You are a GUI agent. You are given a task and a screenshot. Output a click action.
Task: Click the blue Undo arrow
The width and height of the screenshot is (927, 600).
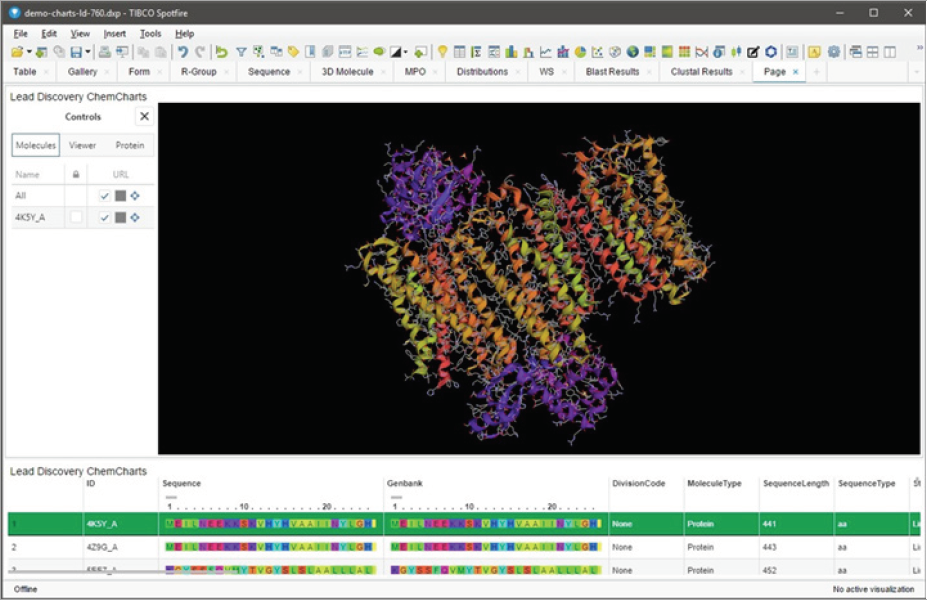183,52
